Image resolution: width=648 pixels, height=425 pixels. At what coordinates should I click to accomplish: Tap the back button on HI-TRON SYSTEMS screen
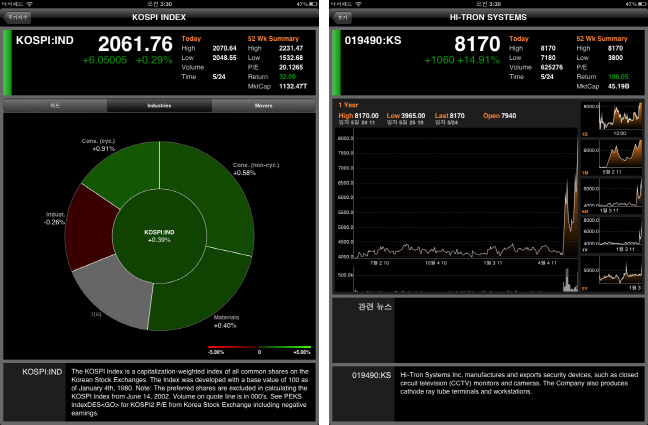pyautogui.click(x=343, y=17)
